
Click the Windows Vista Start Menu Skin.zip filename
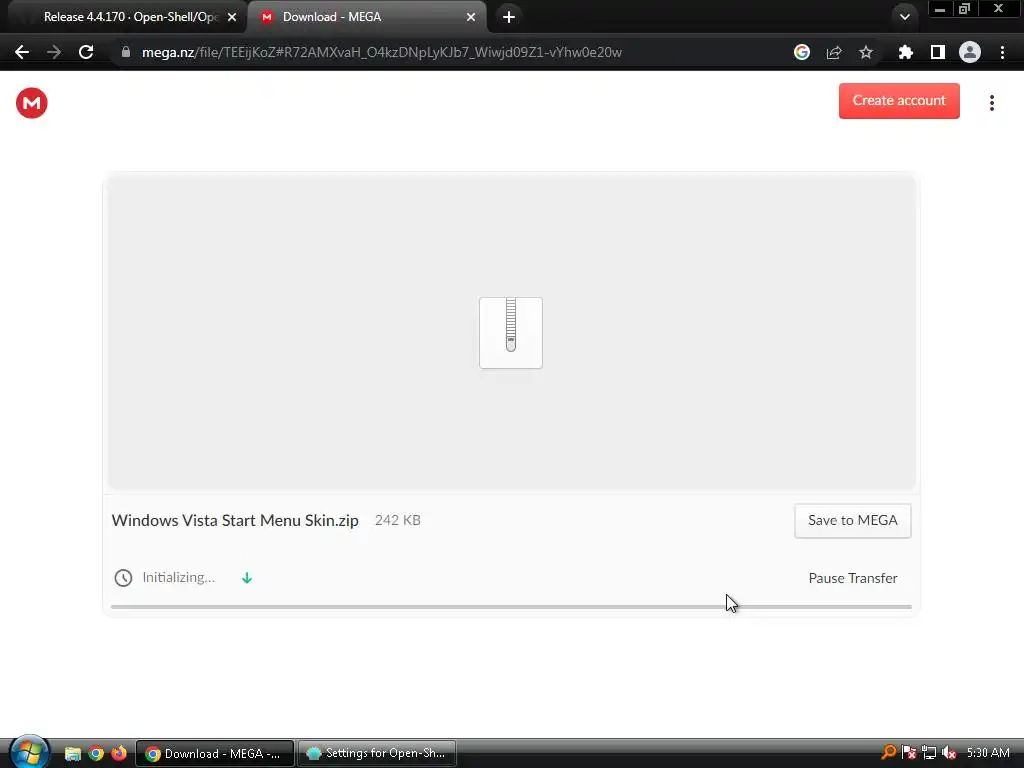click(x=235, y=520)
